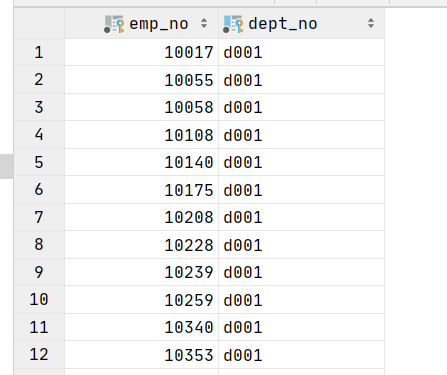Select row number 12 header
Image resolution: width=447 pixels, height=375 pixels.
pos(39,355)
